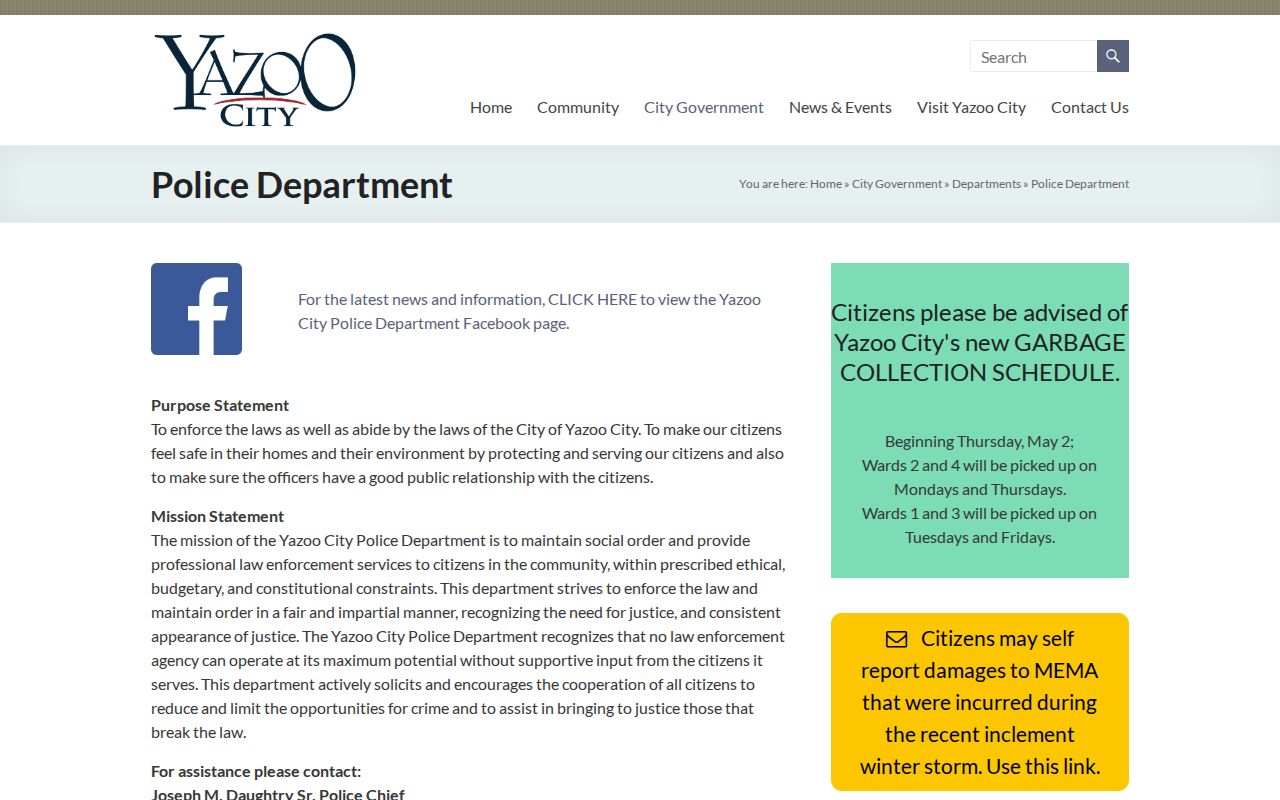Click the Yazoo City logo
This screenshot has width=1280, height=800.
coord(255,80)
